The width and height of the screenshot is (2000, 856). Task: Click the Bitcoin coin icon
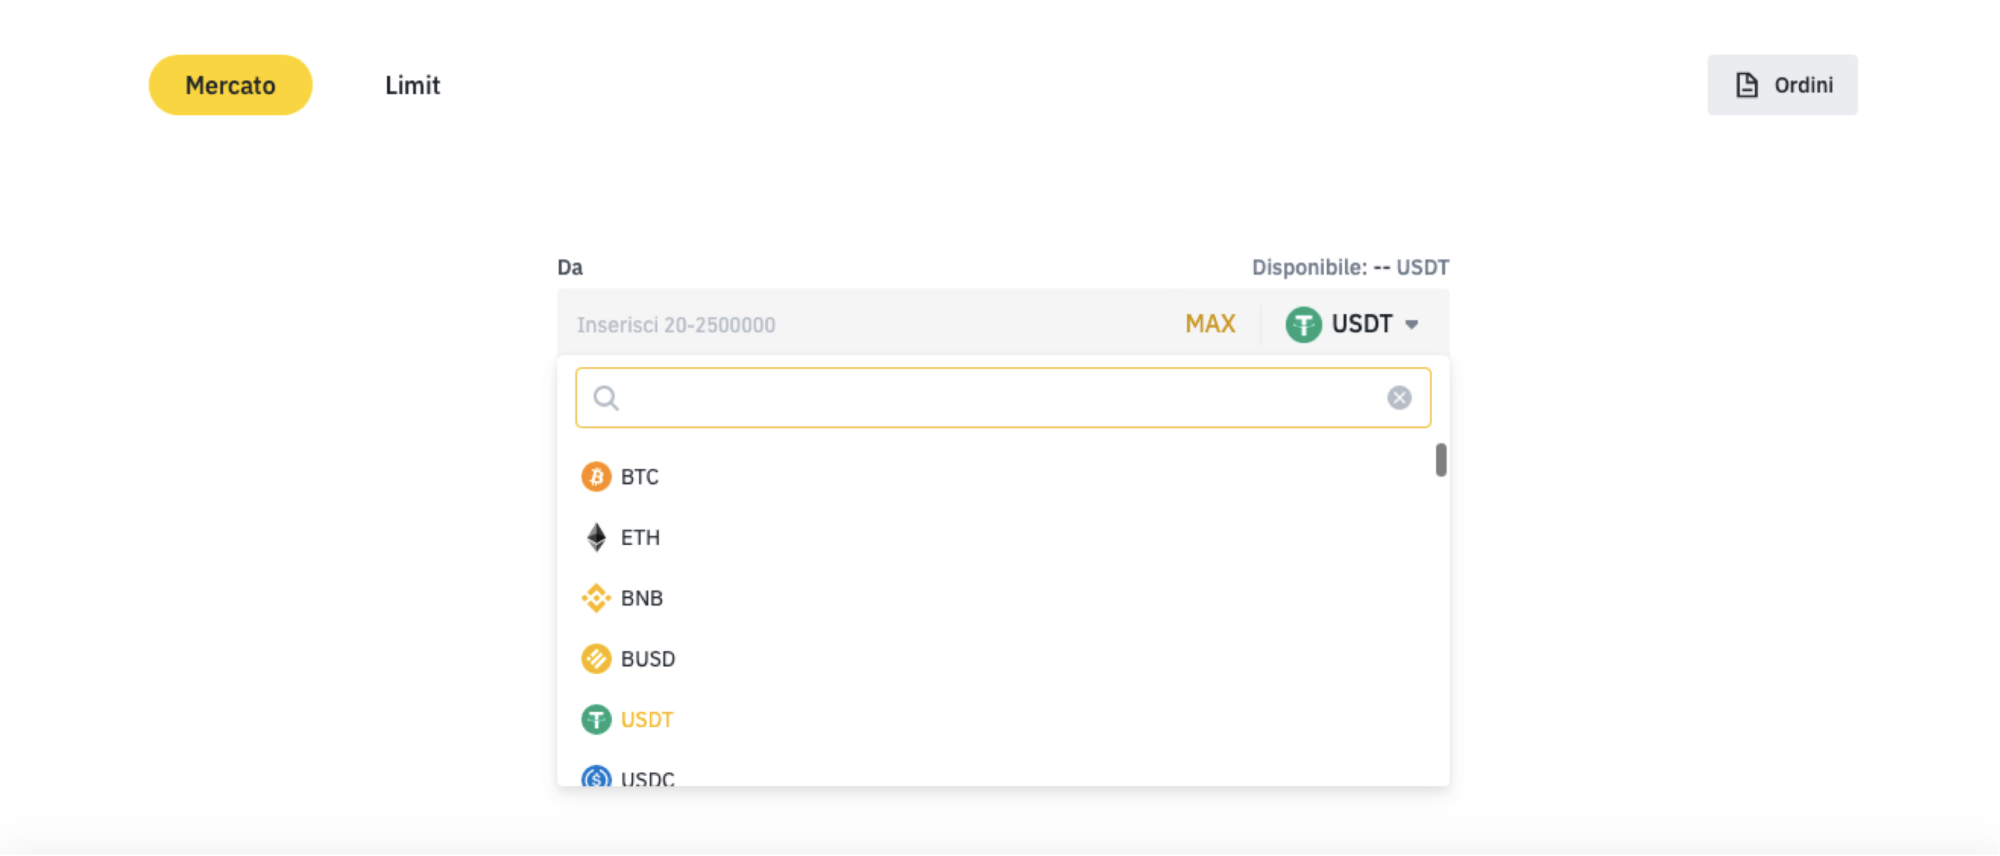click(x=596, y=477)
